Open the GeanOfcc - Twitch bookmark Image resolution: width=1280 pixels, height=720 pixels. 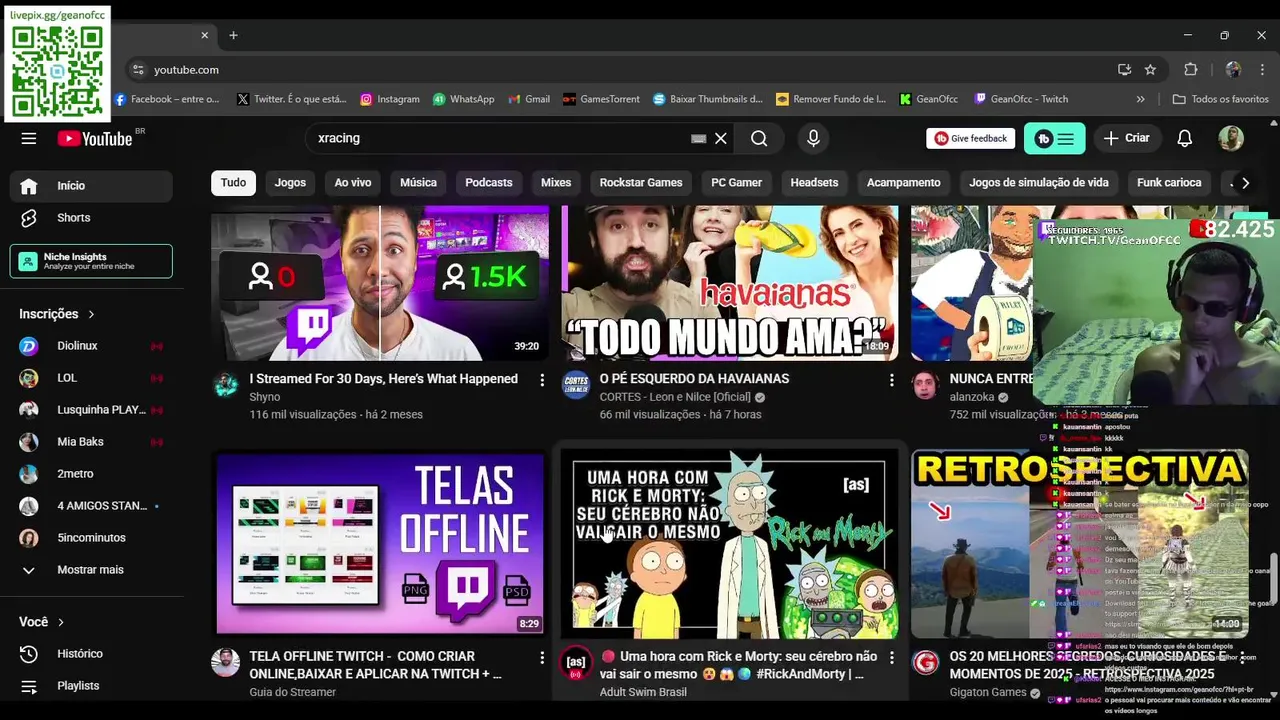tap(1021, 99)
